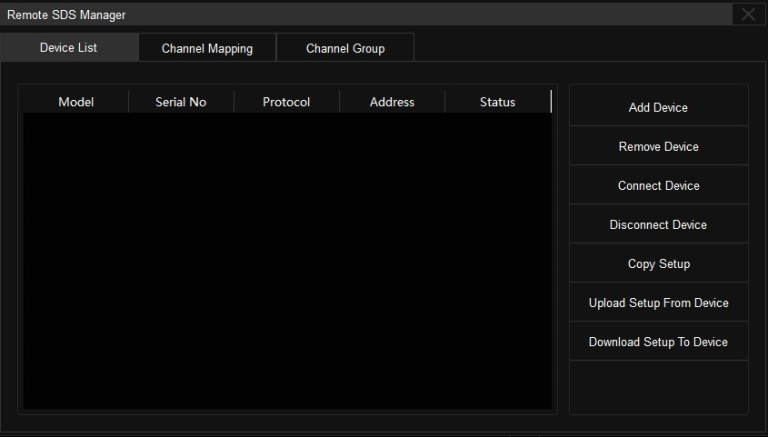Image resolution: width=768 pixels, height=437 pixels.
Task: Switch to the Device List tab
Action: 68,48
